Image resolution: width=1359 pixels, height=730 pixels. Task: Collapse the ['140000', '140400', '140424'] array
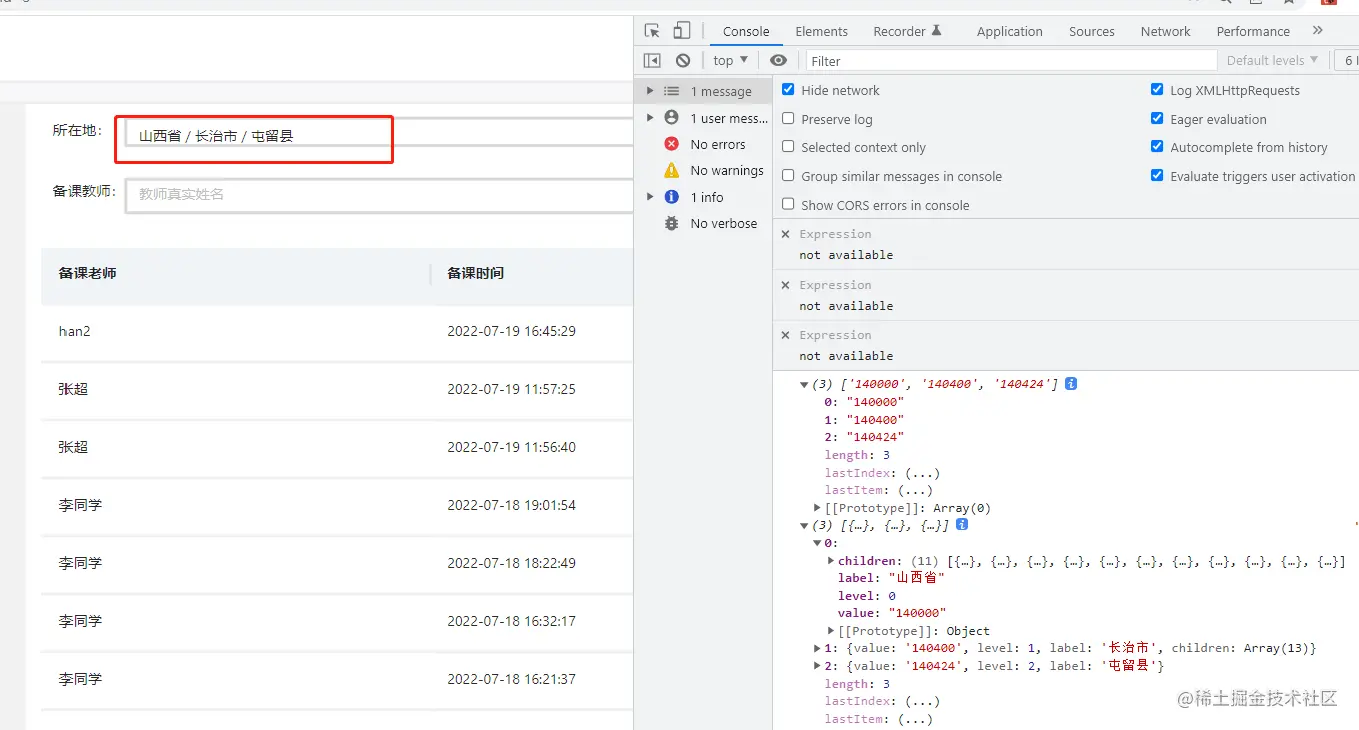click(804, 384)
